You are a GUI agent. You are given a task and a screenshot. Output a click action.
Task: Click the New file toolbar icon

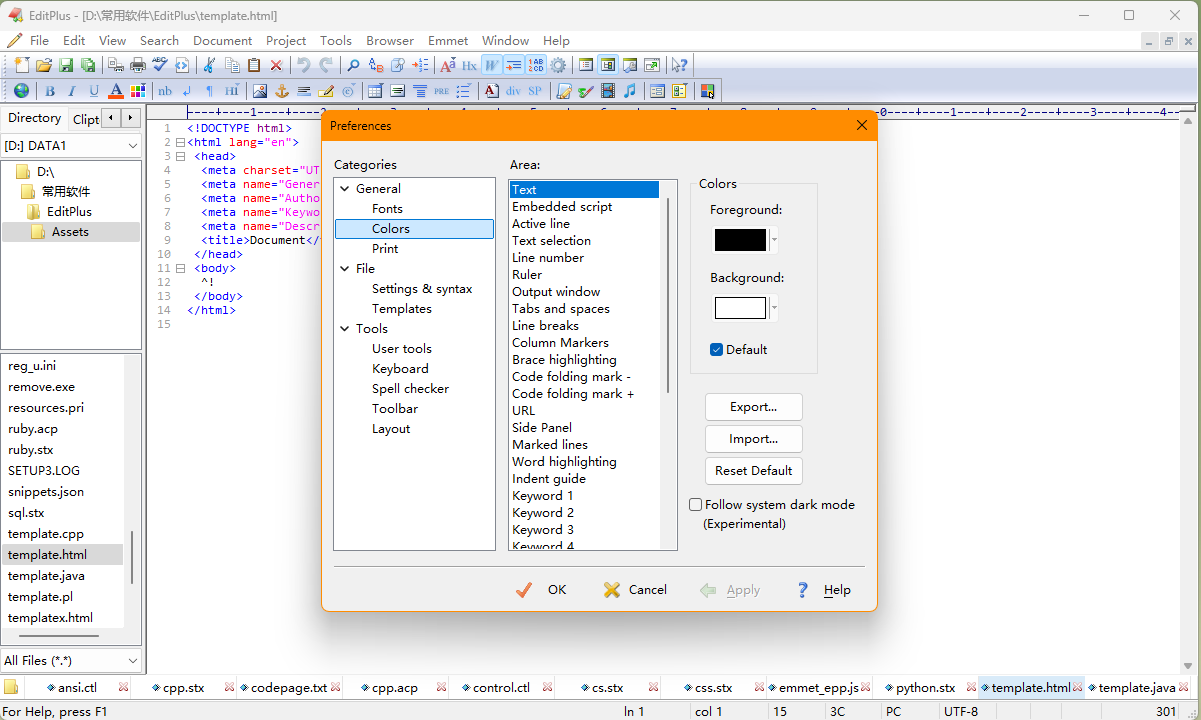coord(23,65)
